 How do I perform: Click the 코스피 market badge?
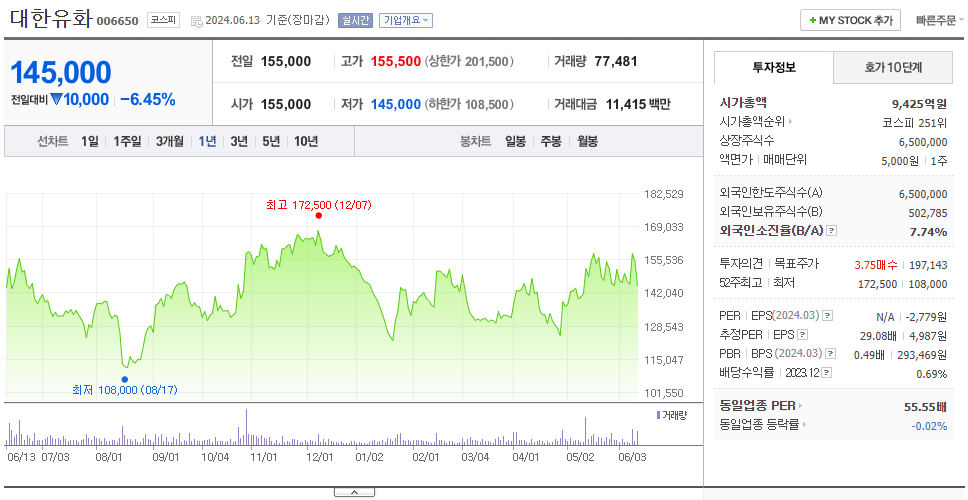163,20
